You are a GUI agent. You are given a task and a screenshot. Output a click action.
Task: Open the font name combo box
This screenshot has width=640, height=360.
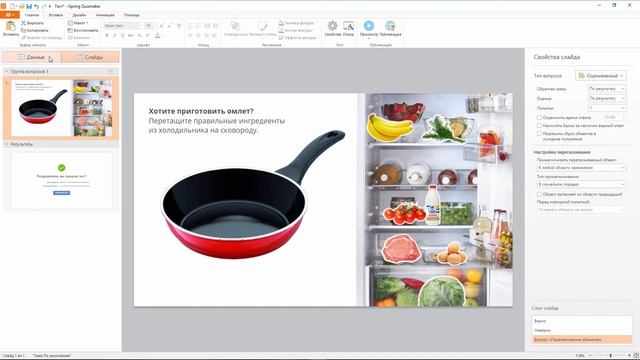tap(122, 26)
